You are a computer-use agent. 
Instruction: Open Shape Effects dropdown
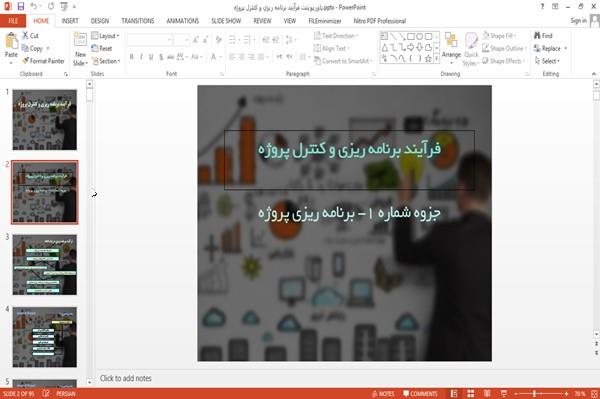tap(504, 61)
